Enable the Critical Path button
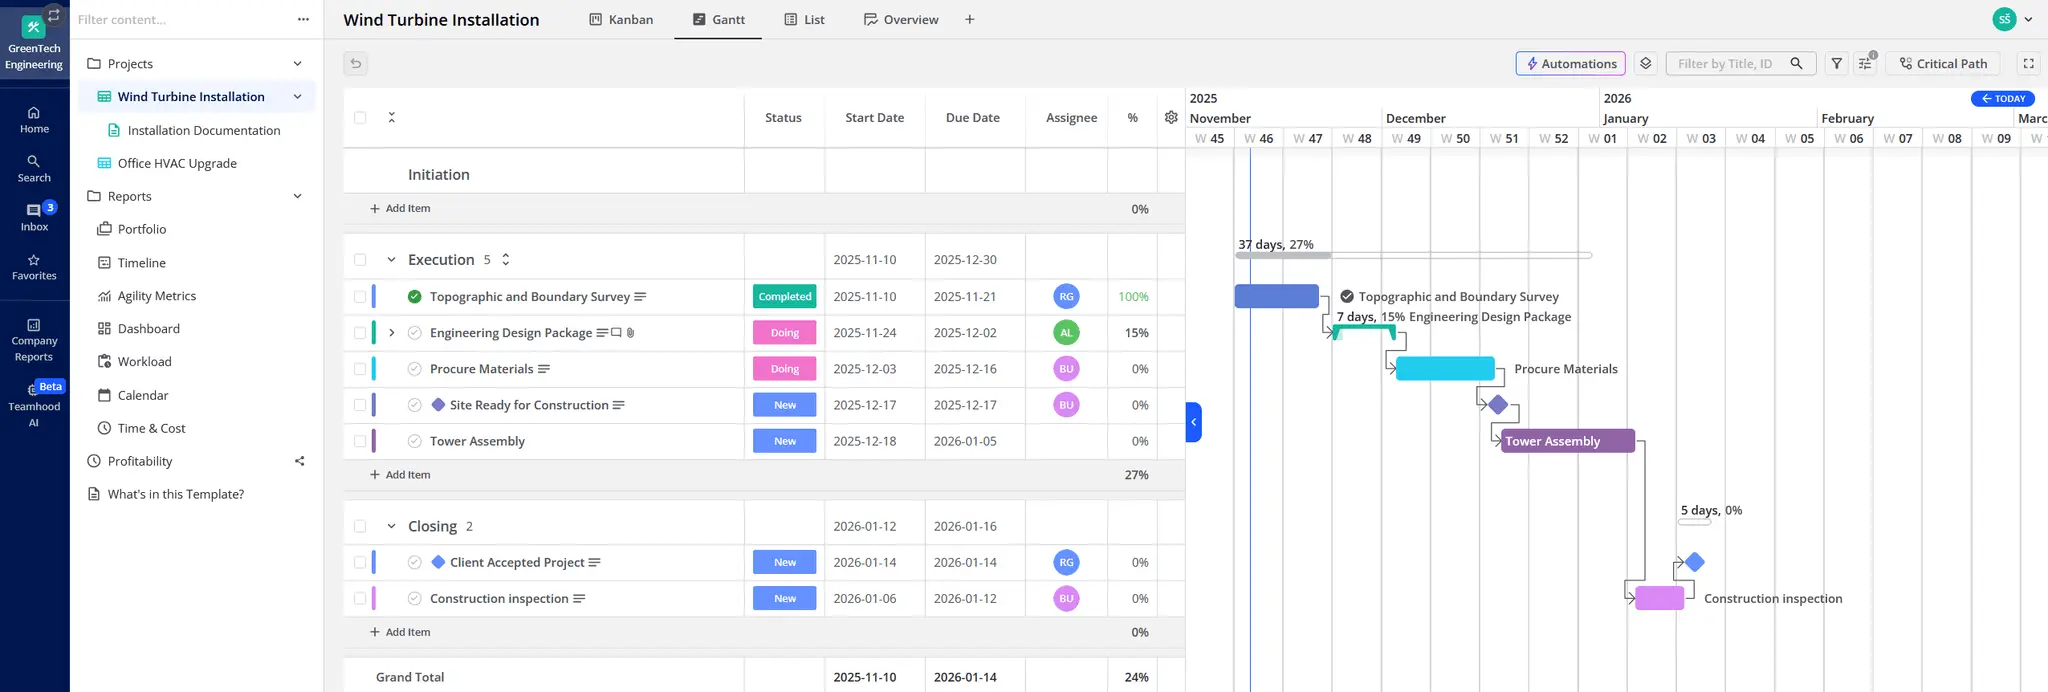The image size is (2048, 692). [x=1943, y=63]
